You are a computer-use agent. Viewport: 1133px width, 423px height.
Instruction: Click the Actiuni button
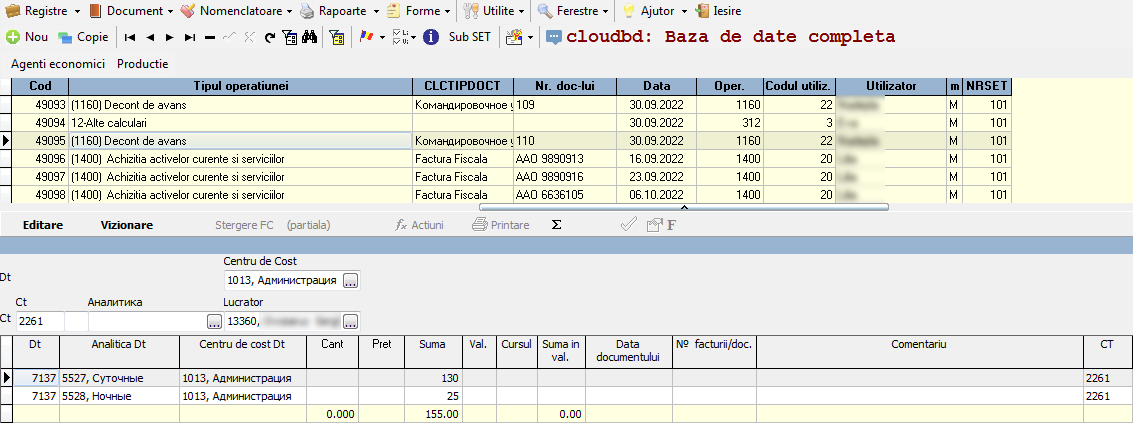(x=420, y=225)
